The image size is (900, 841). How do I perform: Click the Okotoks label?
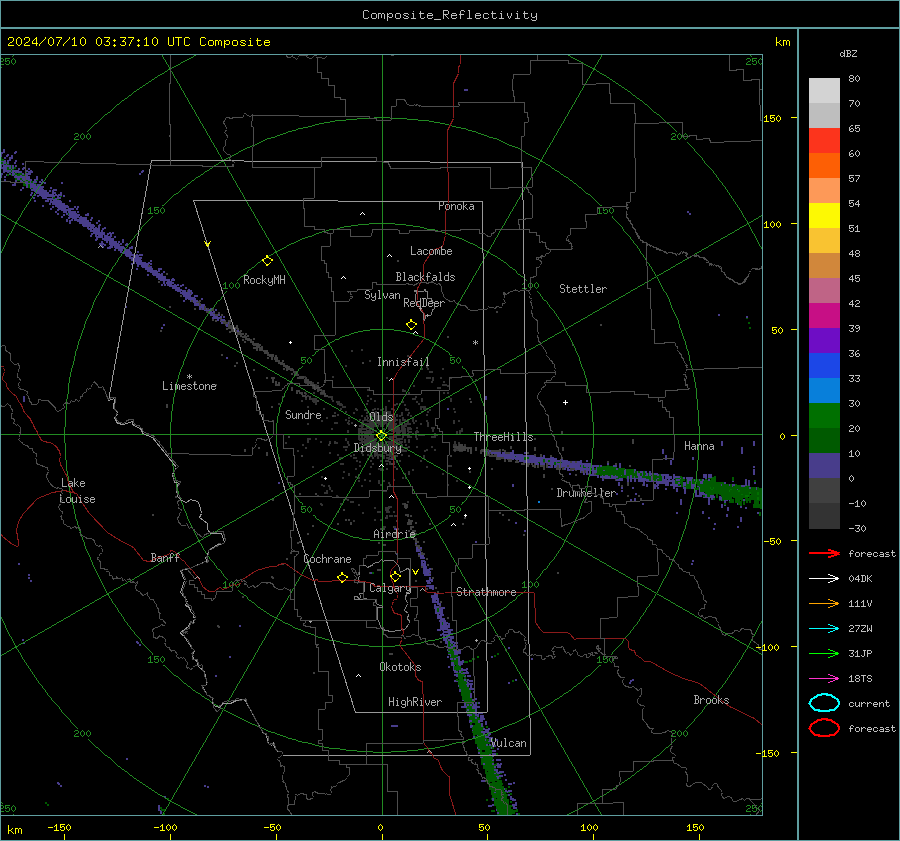point(400,667)
